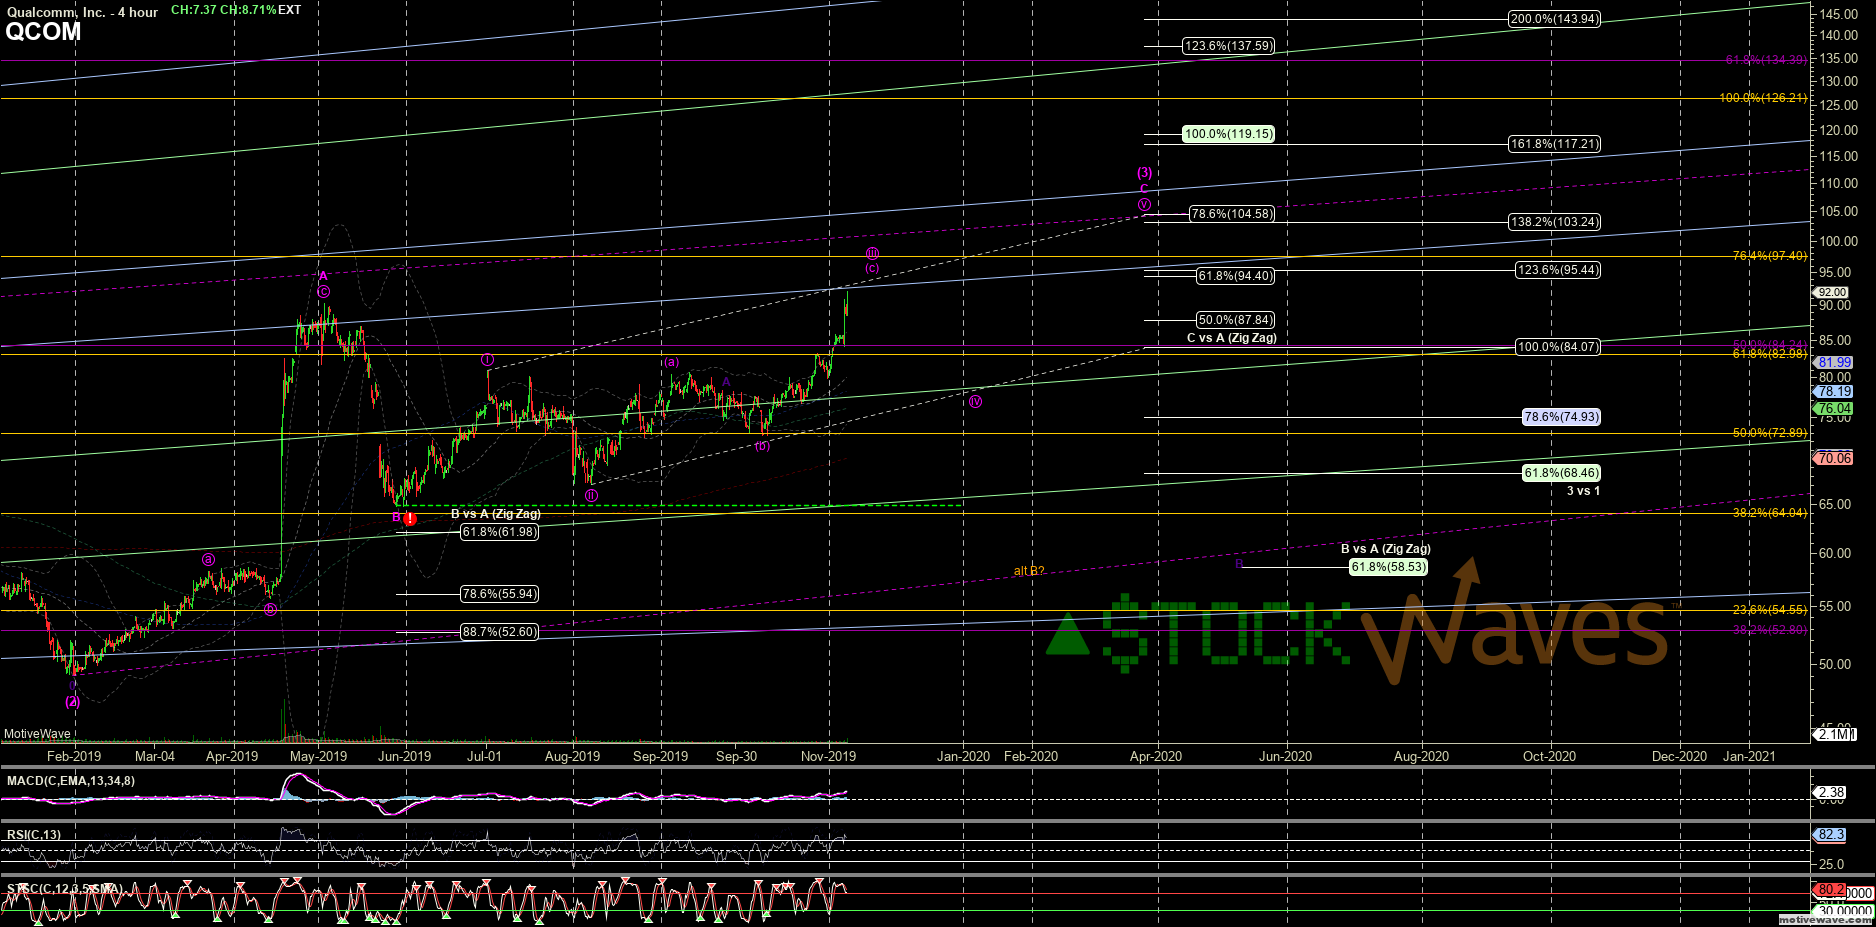Click the Apr-2020 date on time axis
This screenshot has height=927, width=1876.
click(x=1155, y=756)
